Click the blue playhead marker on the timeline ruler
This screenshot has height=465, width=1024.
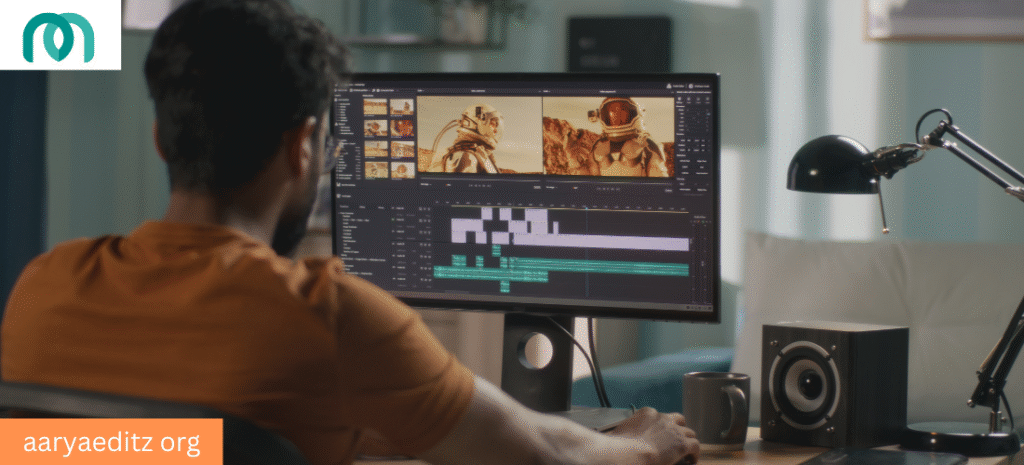point(586,207)
